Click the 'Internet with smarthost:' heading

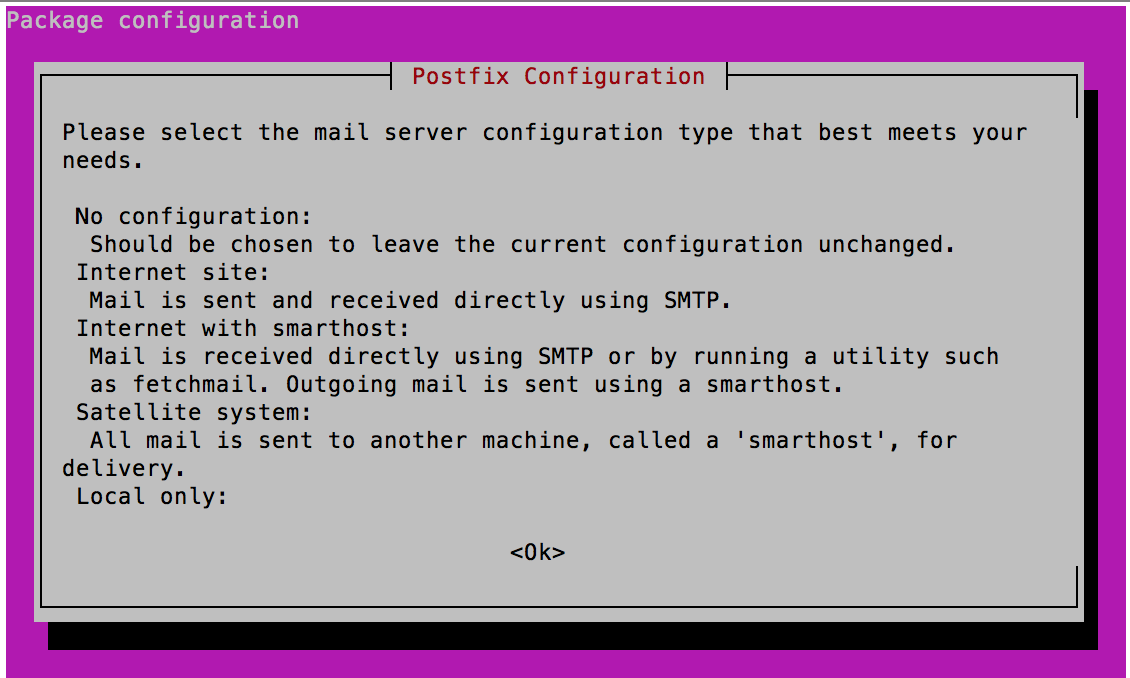click(x=243, y=329)
